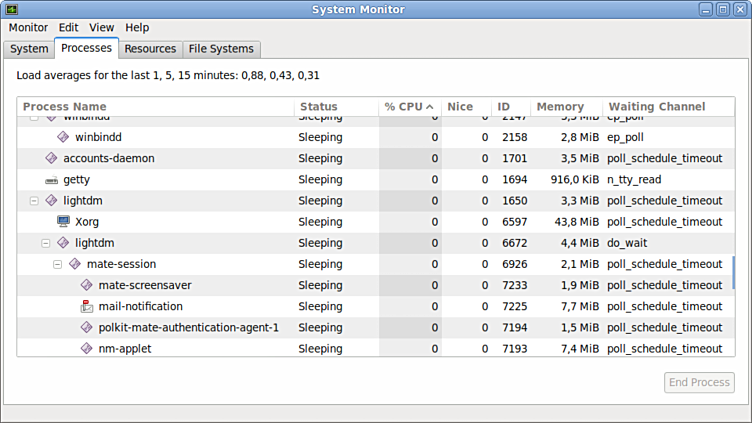This screenshot has height=423, width=752.
Task: Collapse the top-level lightdm tree node
Action: point(34,201)
